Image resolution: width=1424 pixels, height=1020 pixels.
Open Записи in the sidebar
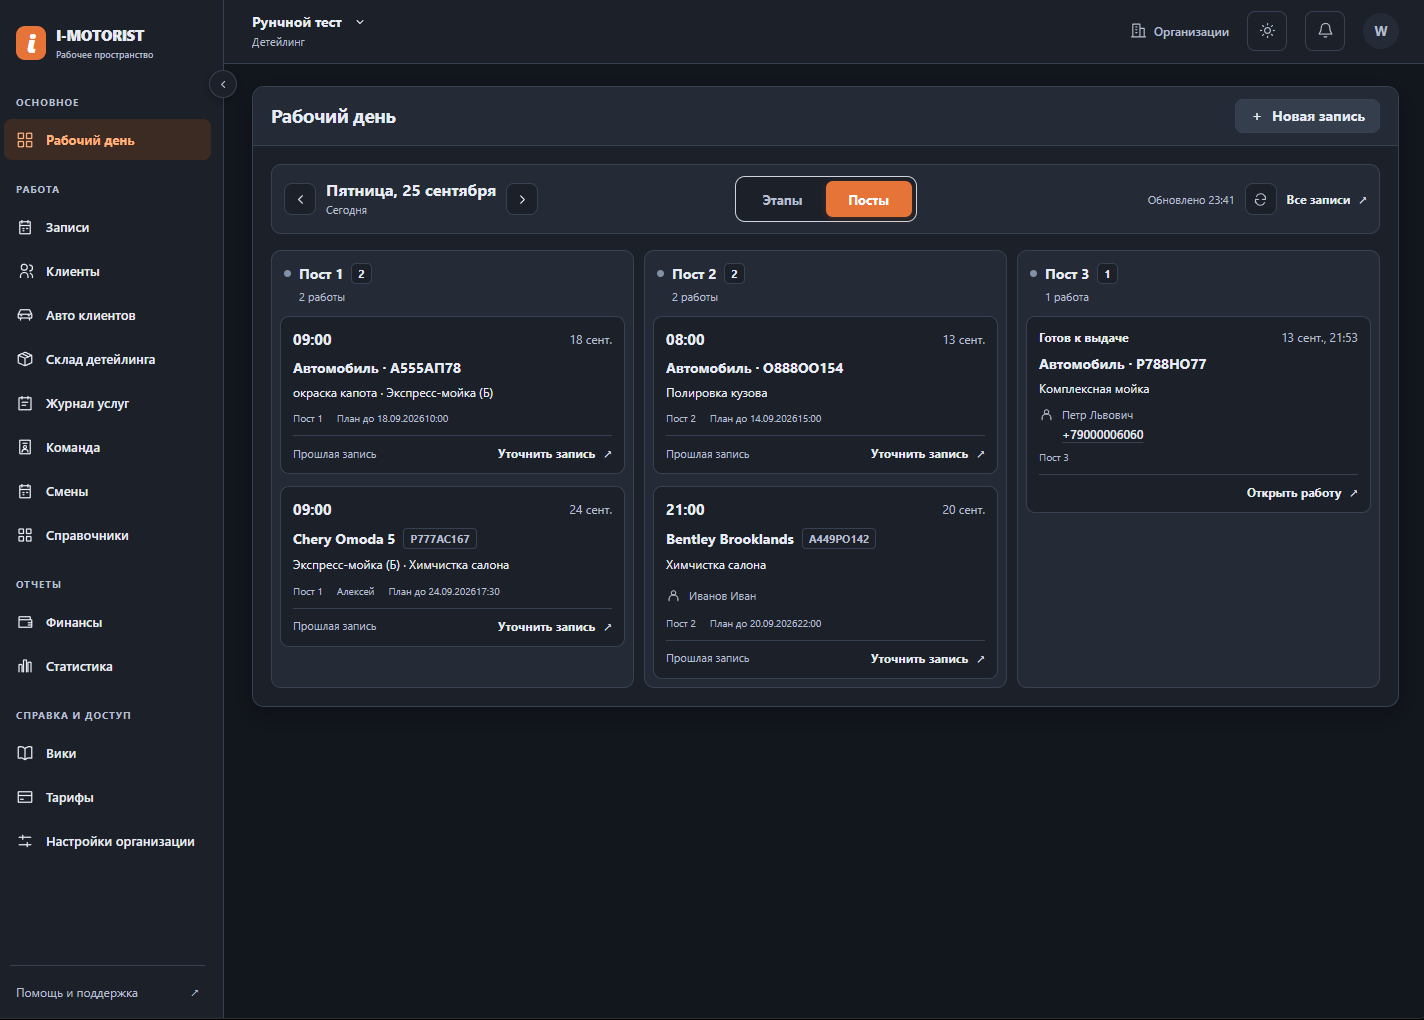tap(108, 227)
